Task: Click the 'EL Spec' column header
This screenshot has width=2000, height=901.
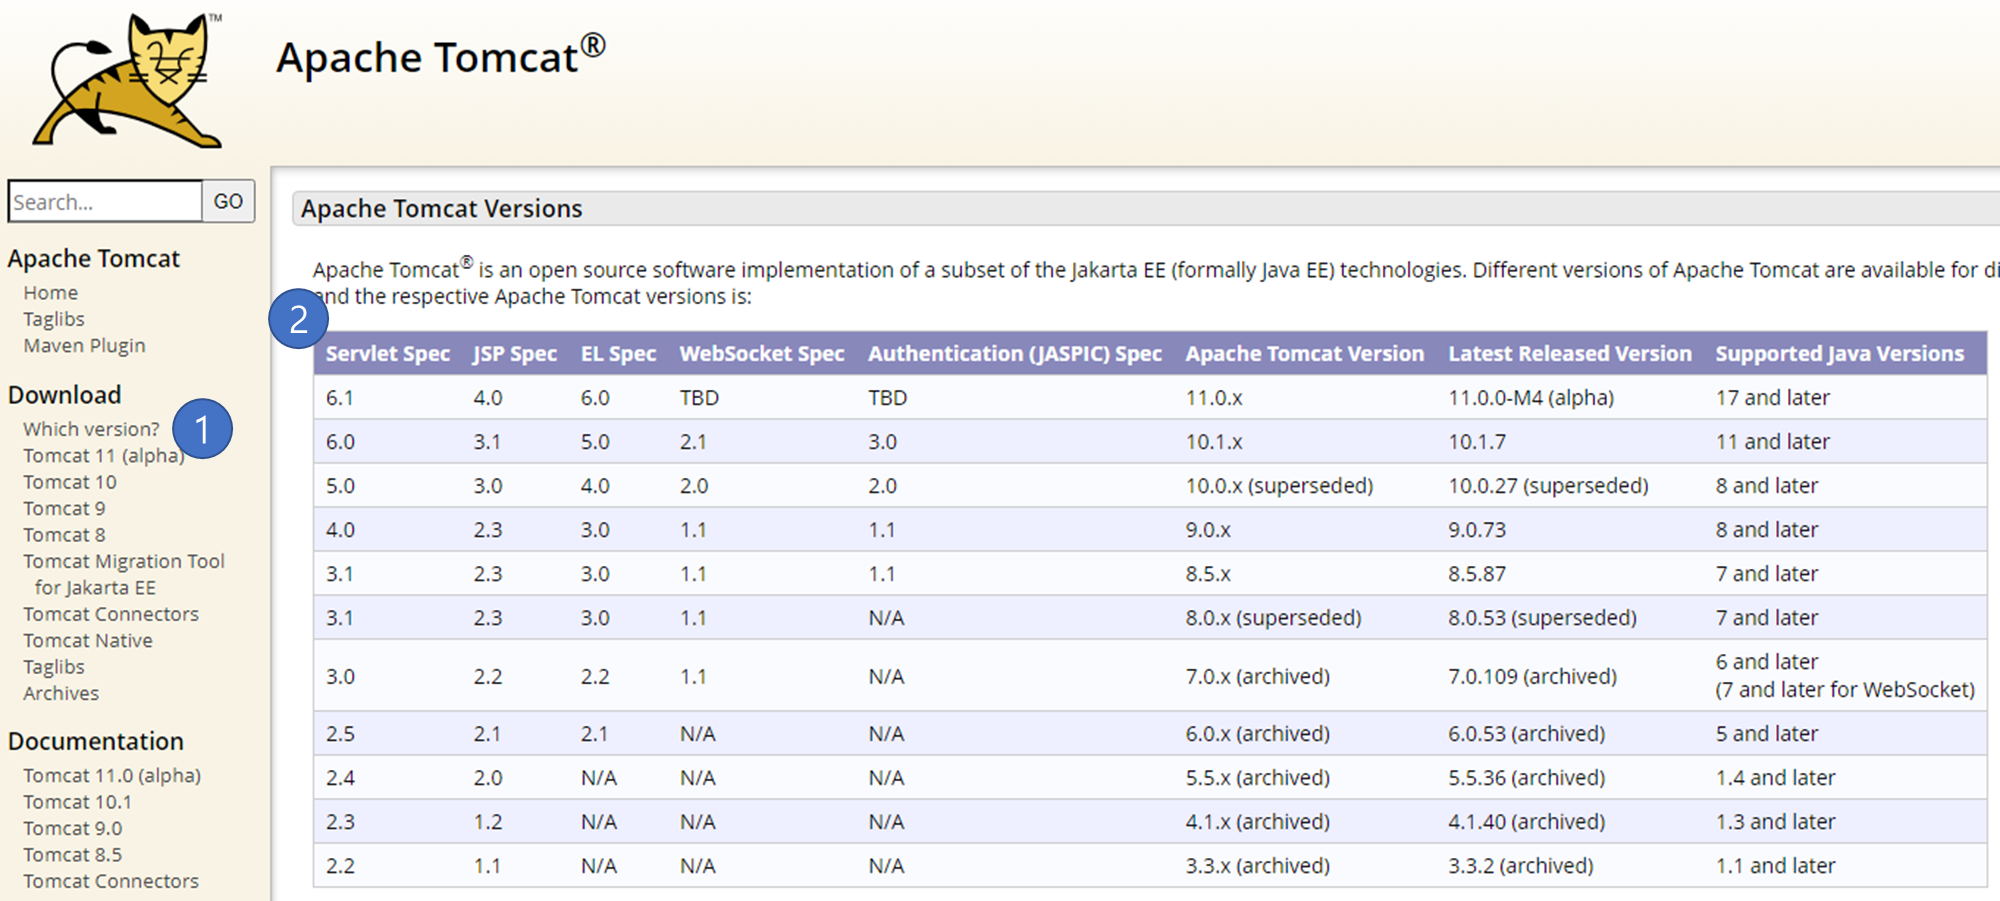Action: pyautogui.click(x=618, y=353)
